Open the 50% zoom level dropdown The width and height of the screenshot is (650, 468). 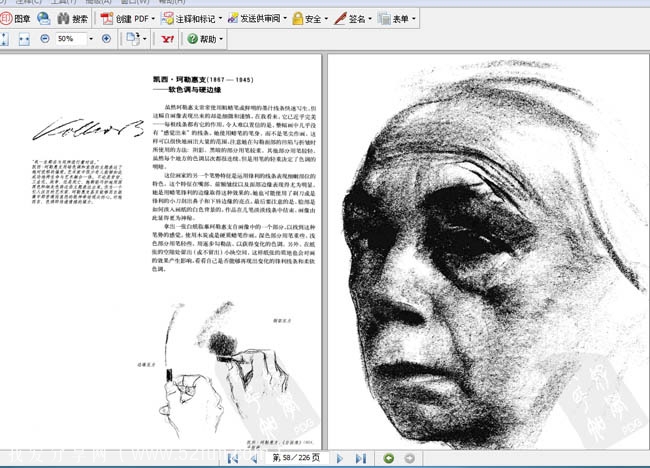click(91, 39)
